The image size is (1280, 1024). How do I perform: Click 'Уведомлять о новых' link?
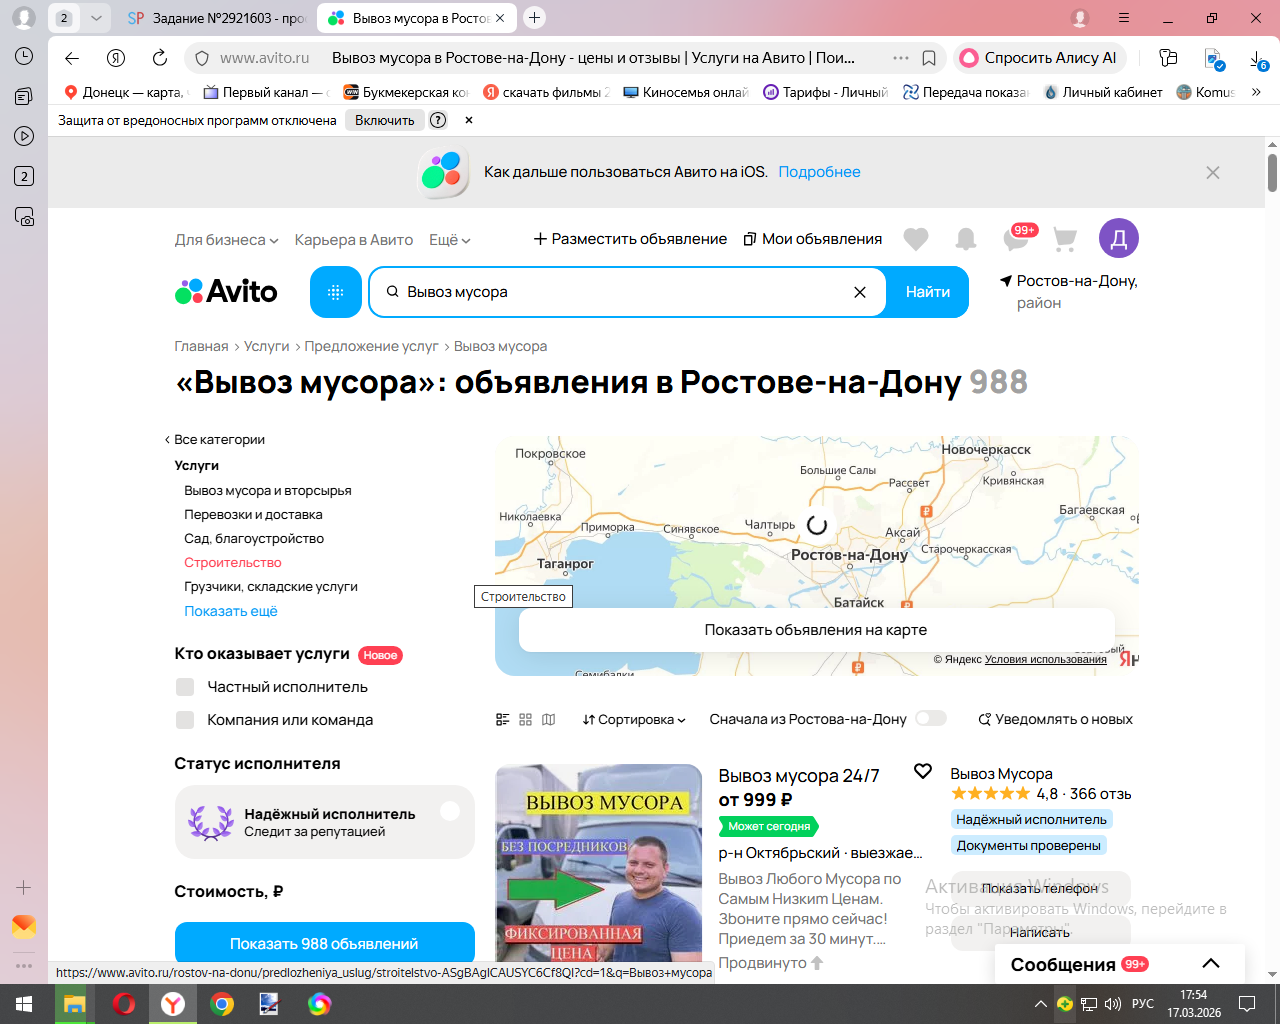pyautogui.click(x=1055, y=720)
